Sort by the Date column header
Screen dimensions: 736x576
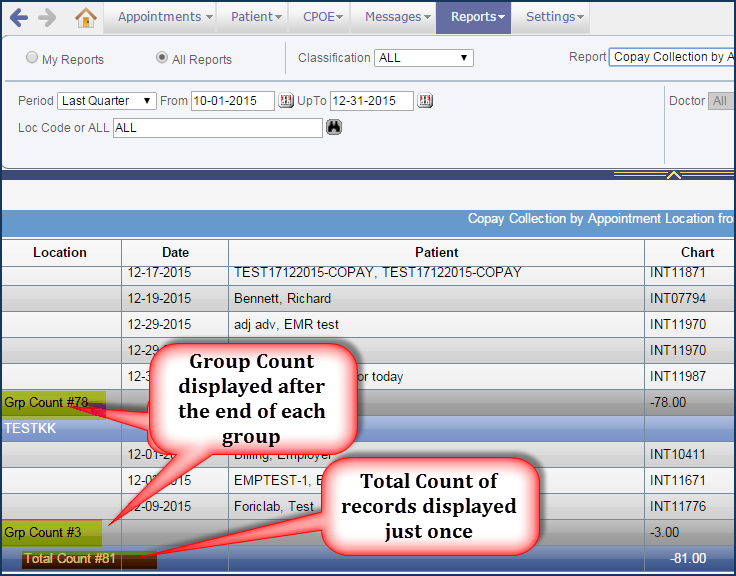coord(175,253)
